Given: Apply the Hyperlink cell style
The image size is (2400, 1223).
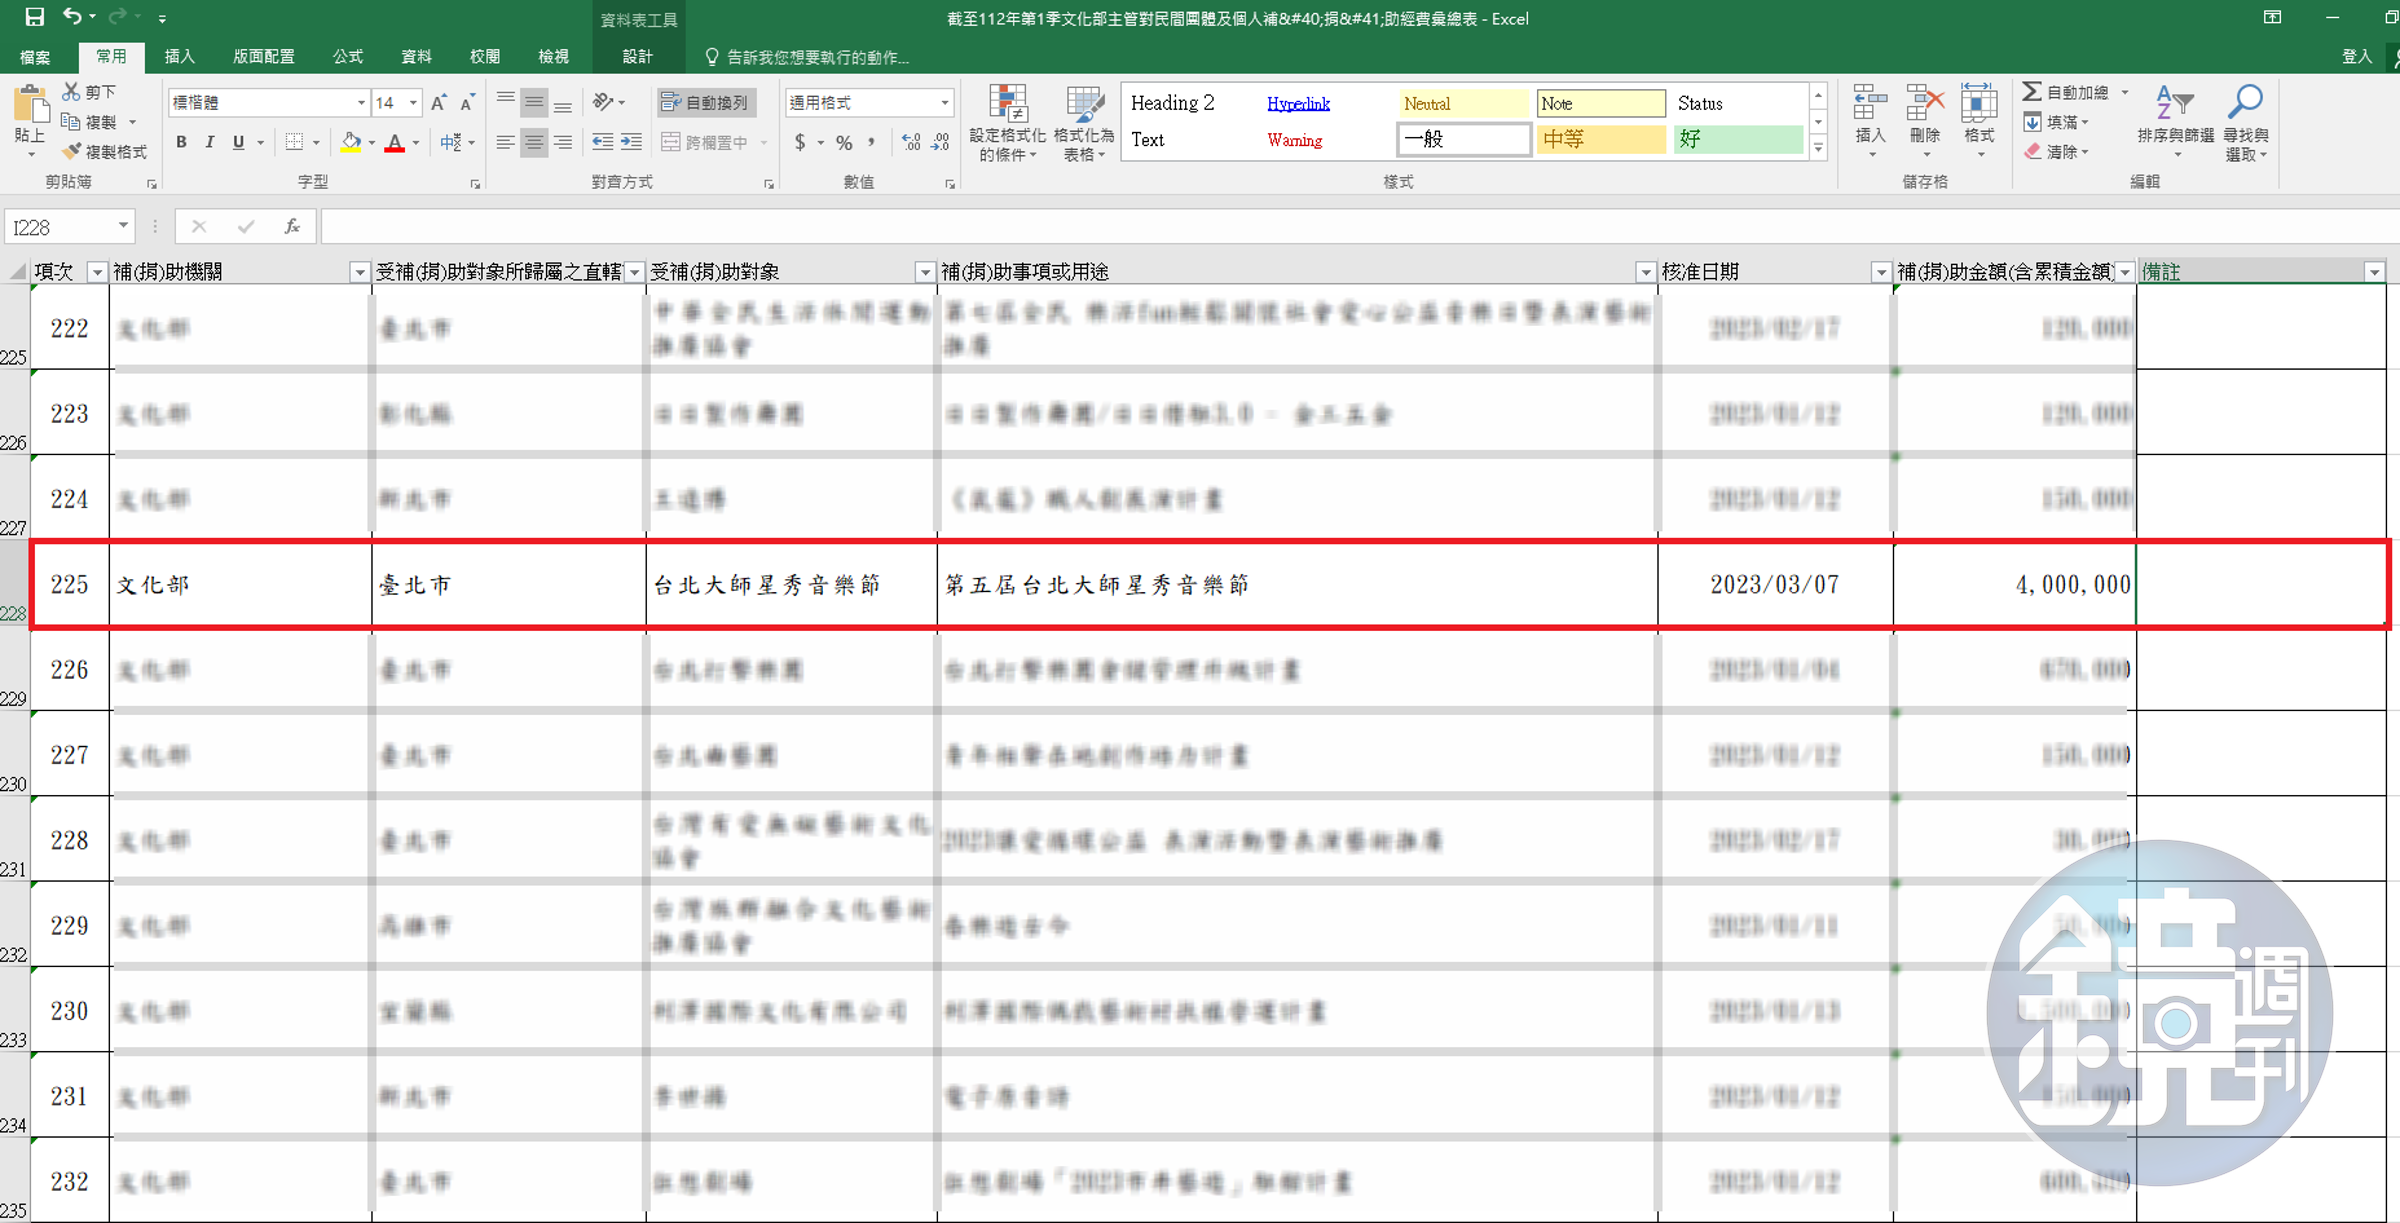Looking at the screenshot, I should [1326, 103].
